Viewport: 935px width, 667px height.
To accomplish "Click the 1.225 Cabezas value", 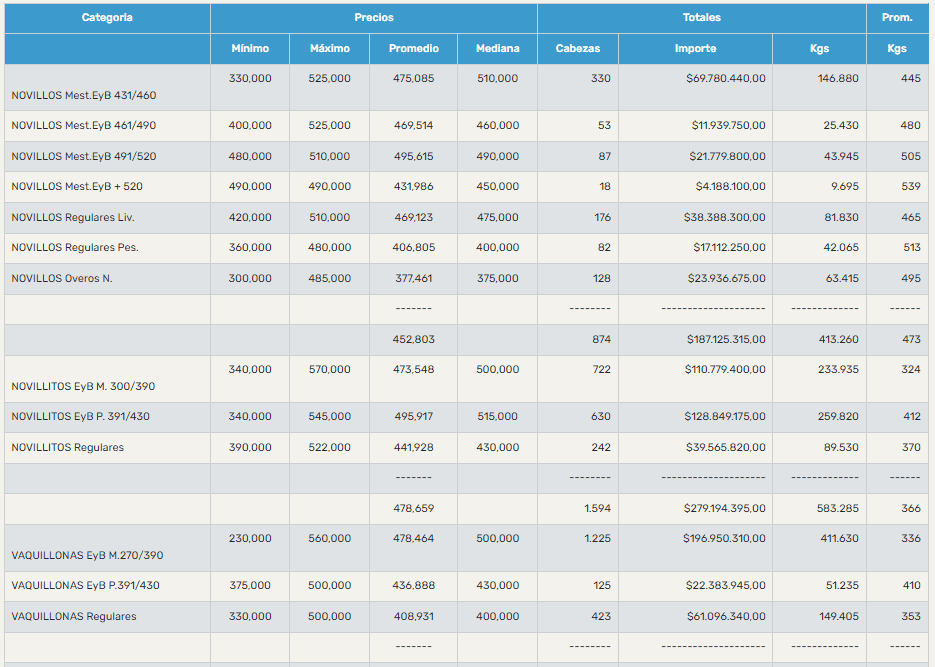I will coord(595,539).
